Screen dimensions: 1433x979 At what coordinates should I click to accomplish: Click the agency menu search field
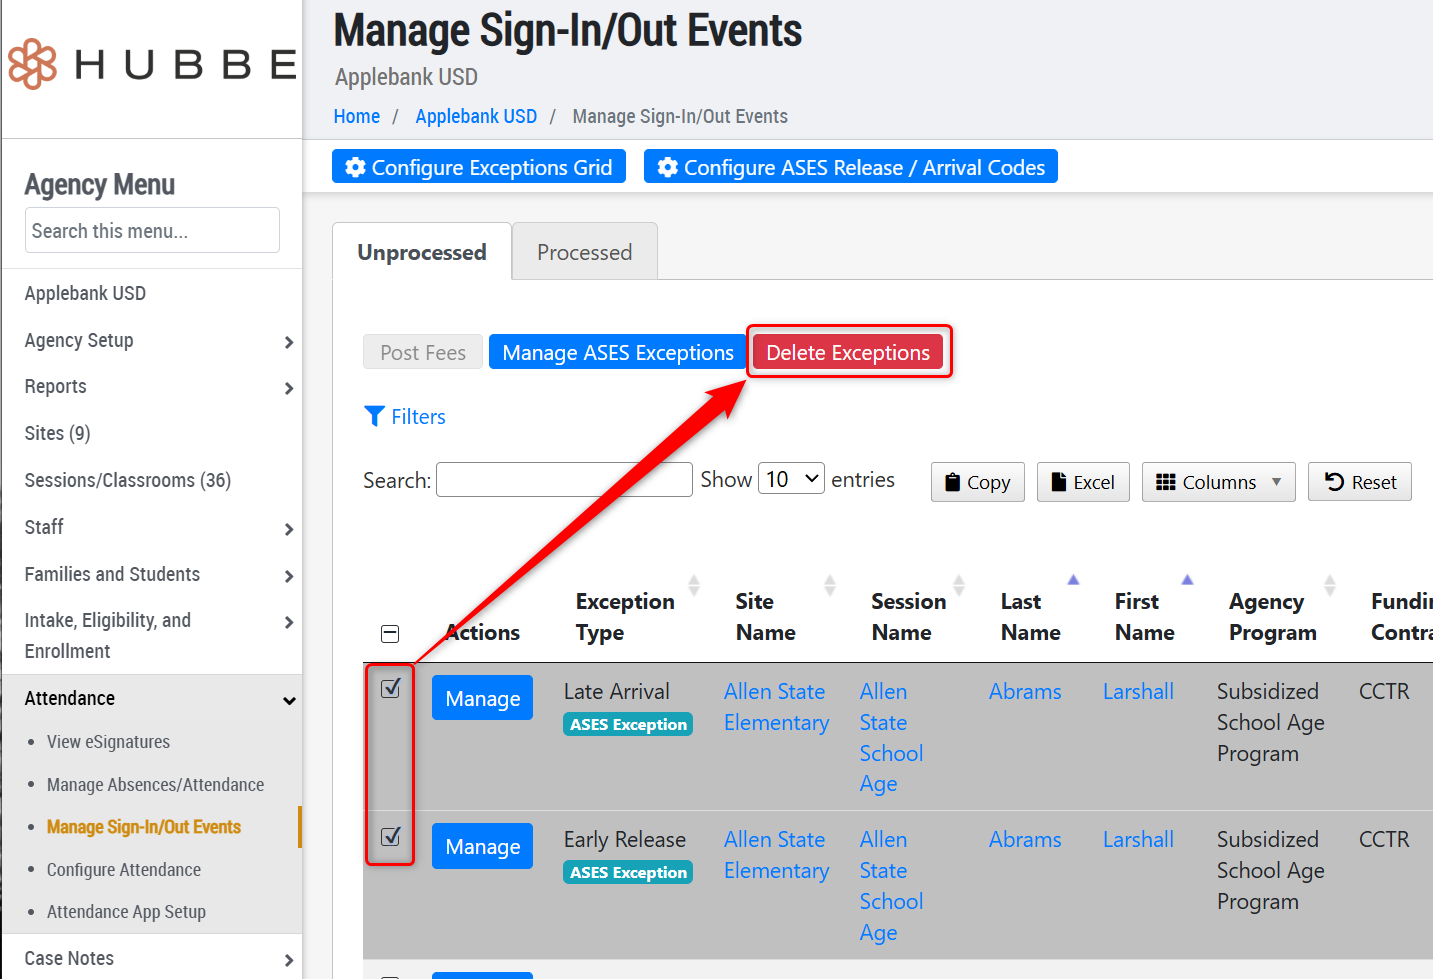point(152,230)
